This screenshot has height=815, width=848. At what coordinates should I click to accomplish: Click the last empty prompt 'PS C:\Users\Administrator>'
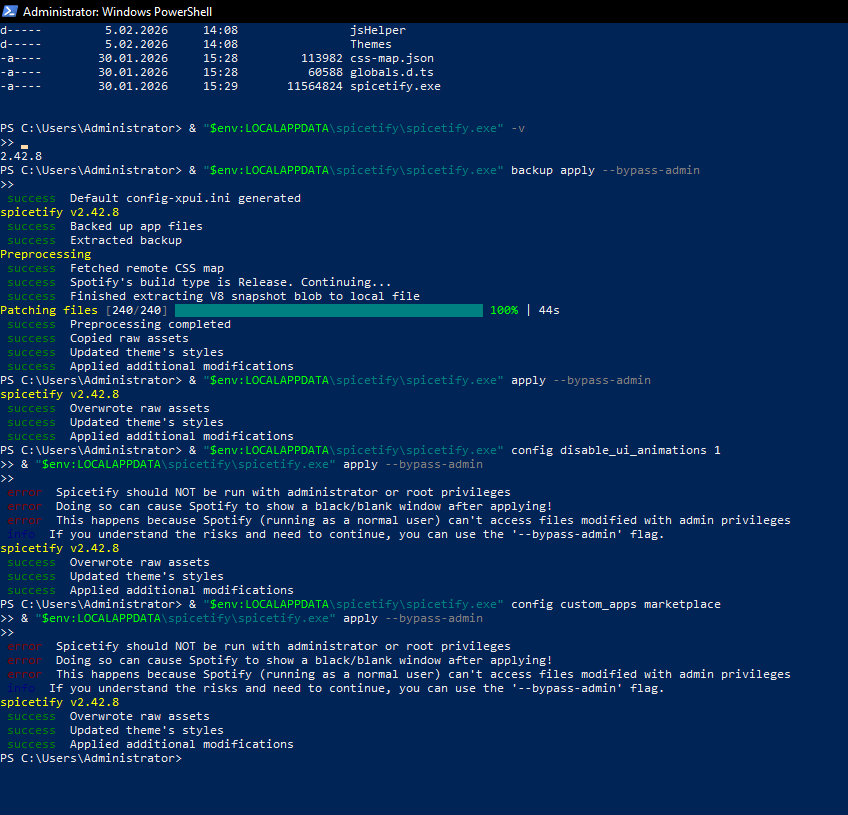(x=91, y=759)
